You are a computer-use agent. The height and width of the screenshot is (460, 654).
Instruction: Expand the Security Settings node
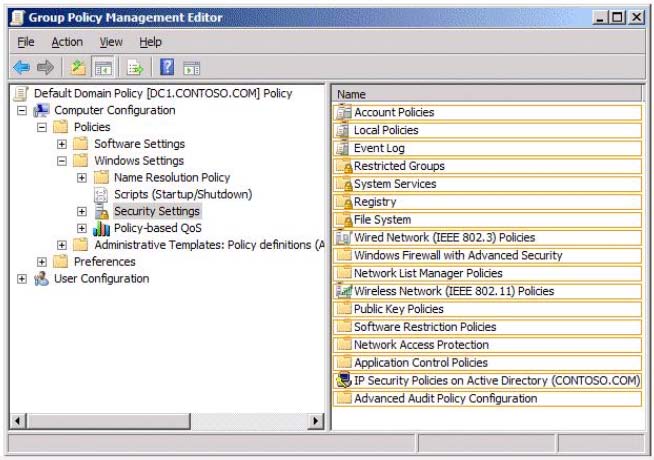pyautogui.click(x=82, y=211)
